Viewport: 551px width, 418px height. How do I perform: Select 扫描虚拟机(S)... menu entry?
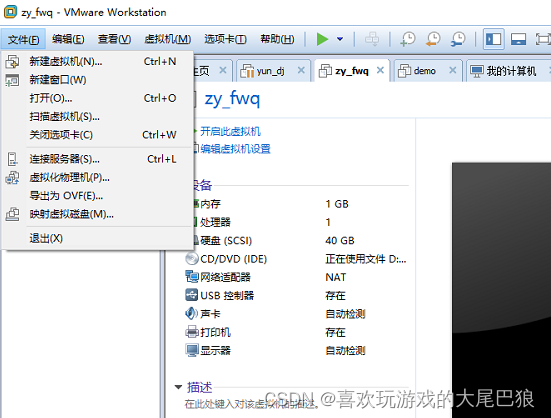coord(97,116)
